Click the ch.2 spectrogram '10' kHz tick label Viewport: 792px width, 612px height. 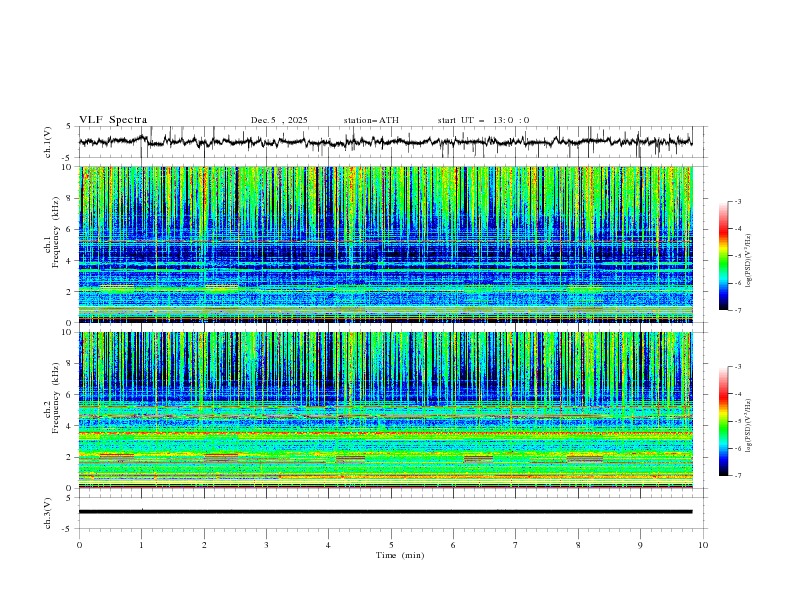point(69,332)
